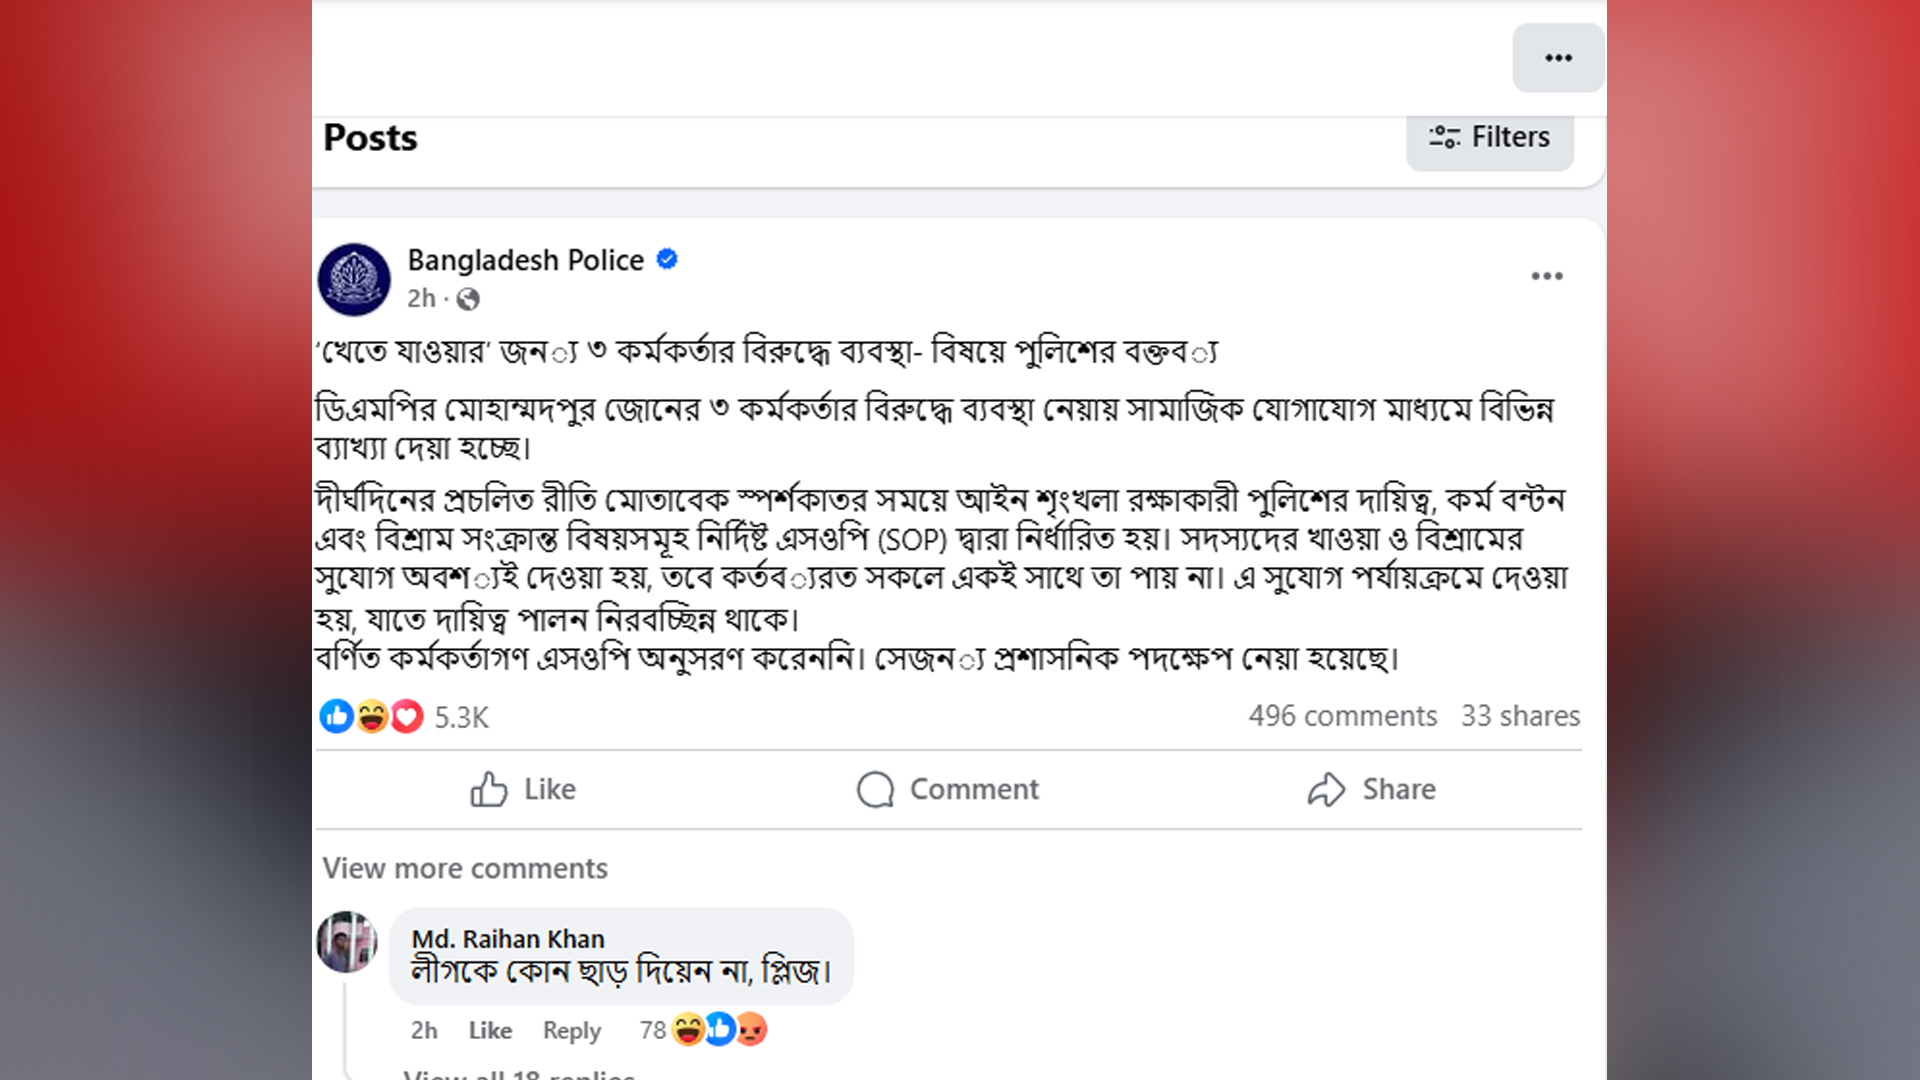Reply to Md. Raihan Khan's comment
This screenshot has height=1080, width=1920.
tap(572, 1030)
